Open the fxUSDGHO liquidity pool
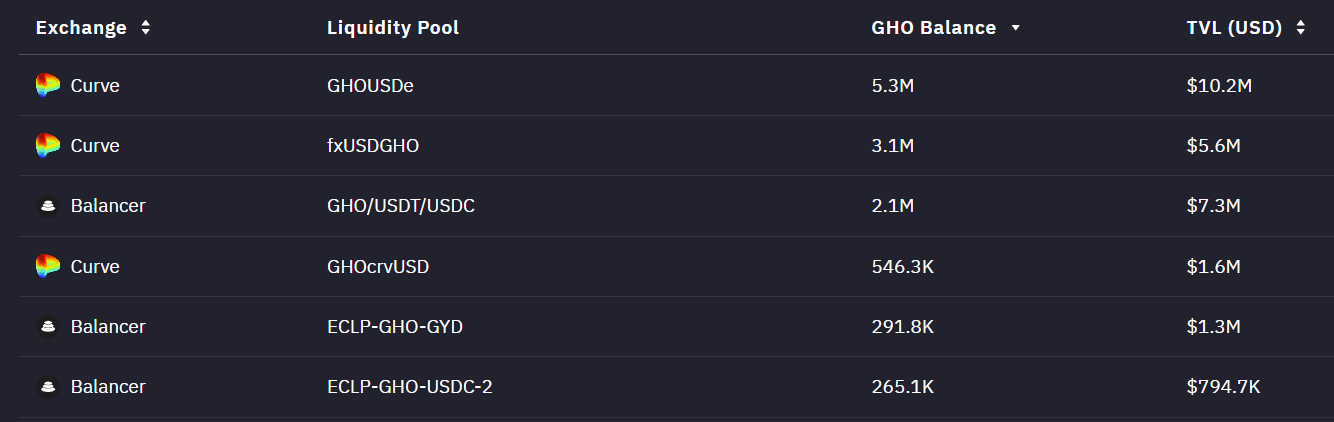This screenshot has width=1334, height=422. click(373, 146)
